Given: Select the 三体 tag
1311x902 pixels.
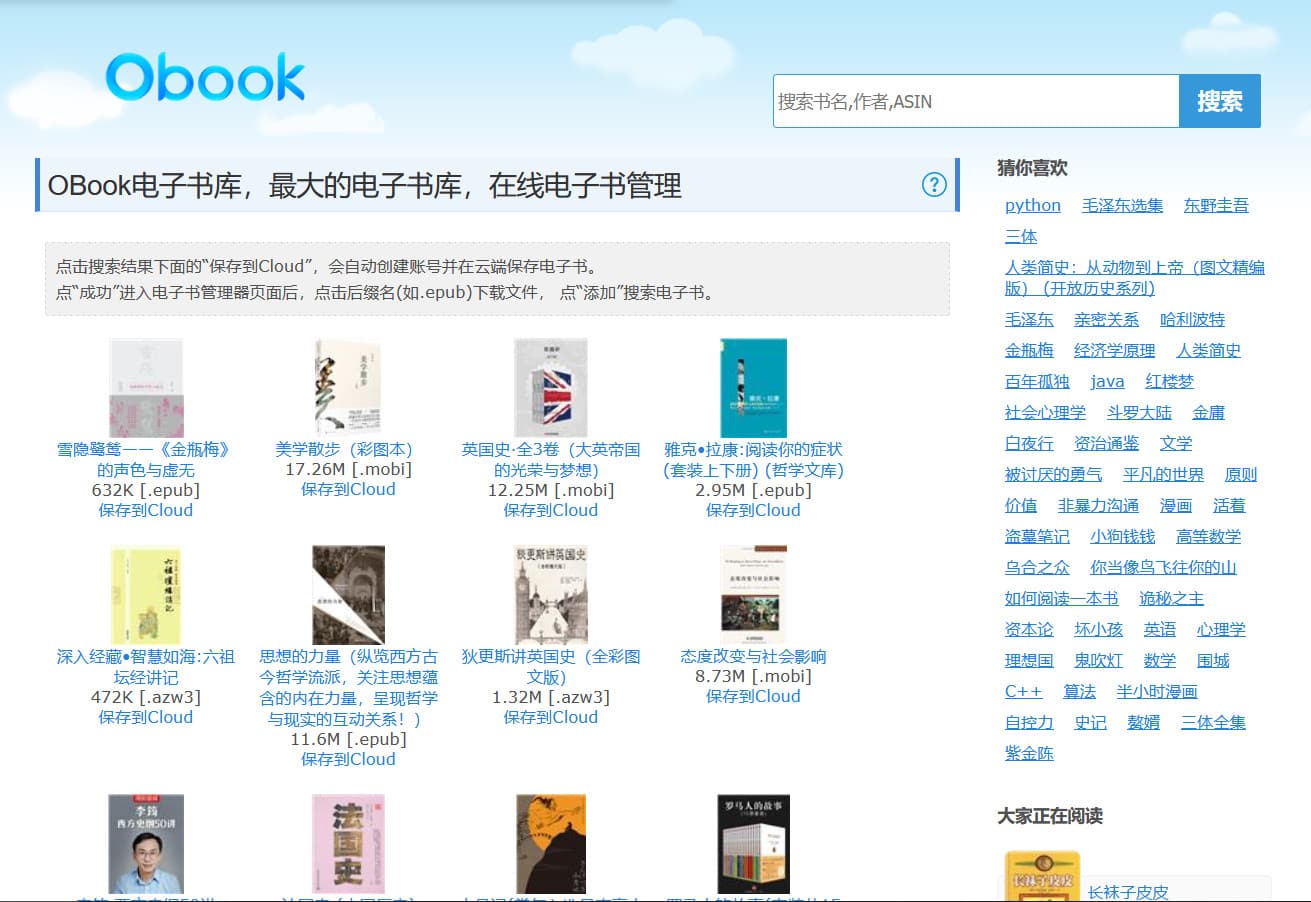Looking at the screenshot, I should (x=1021, y=236).
